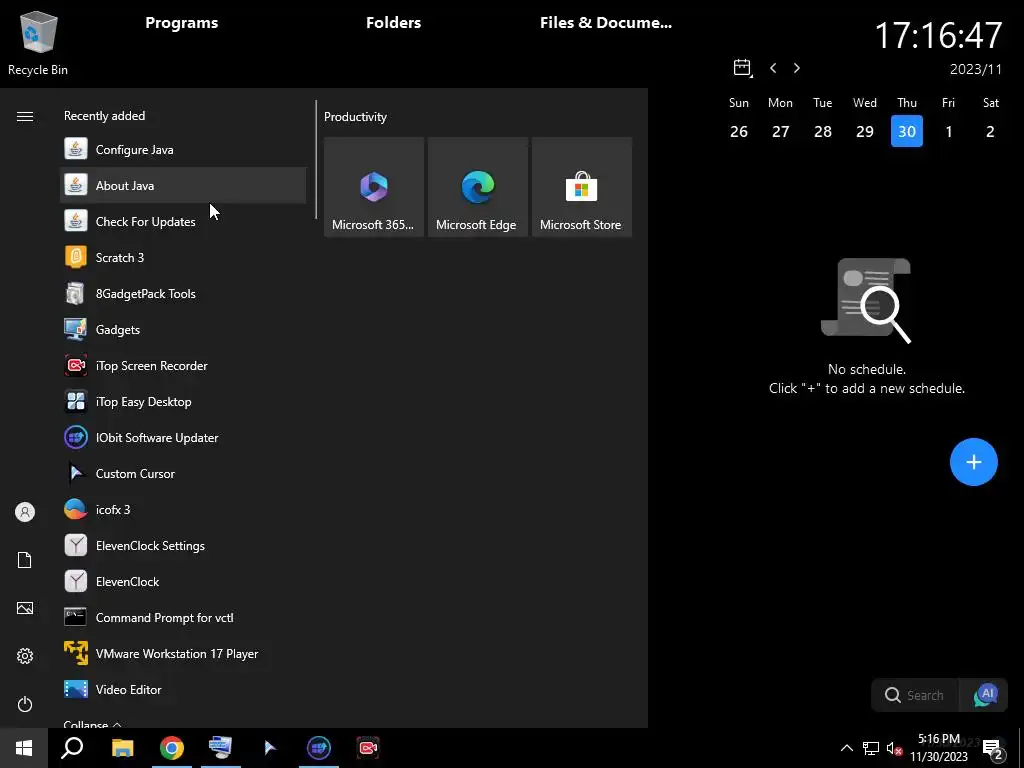The height and width of the screenshot is (768, 1024).
Task: Open the Microsoft 365 tile
Action: point(374,187)
